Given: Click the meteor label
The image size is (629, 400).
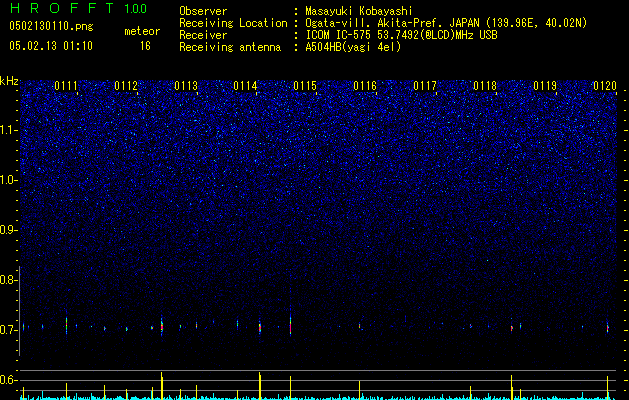Looking at the screenshot, I should 142,31.
